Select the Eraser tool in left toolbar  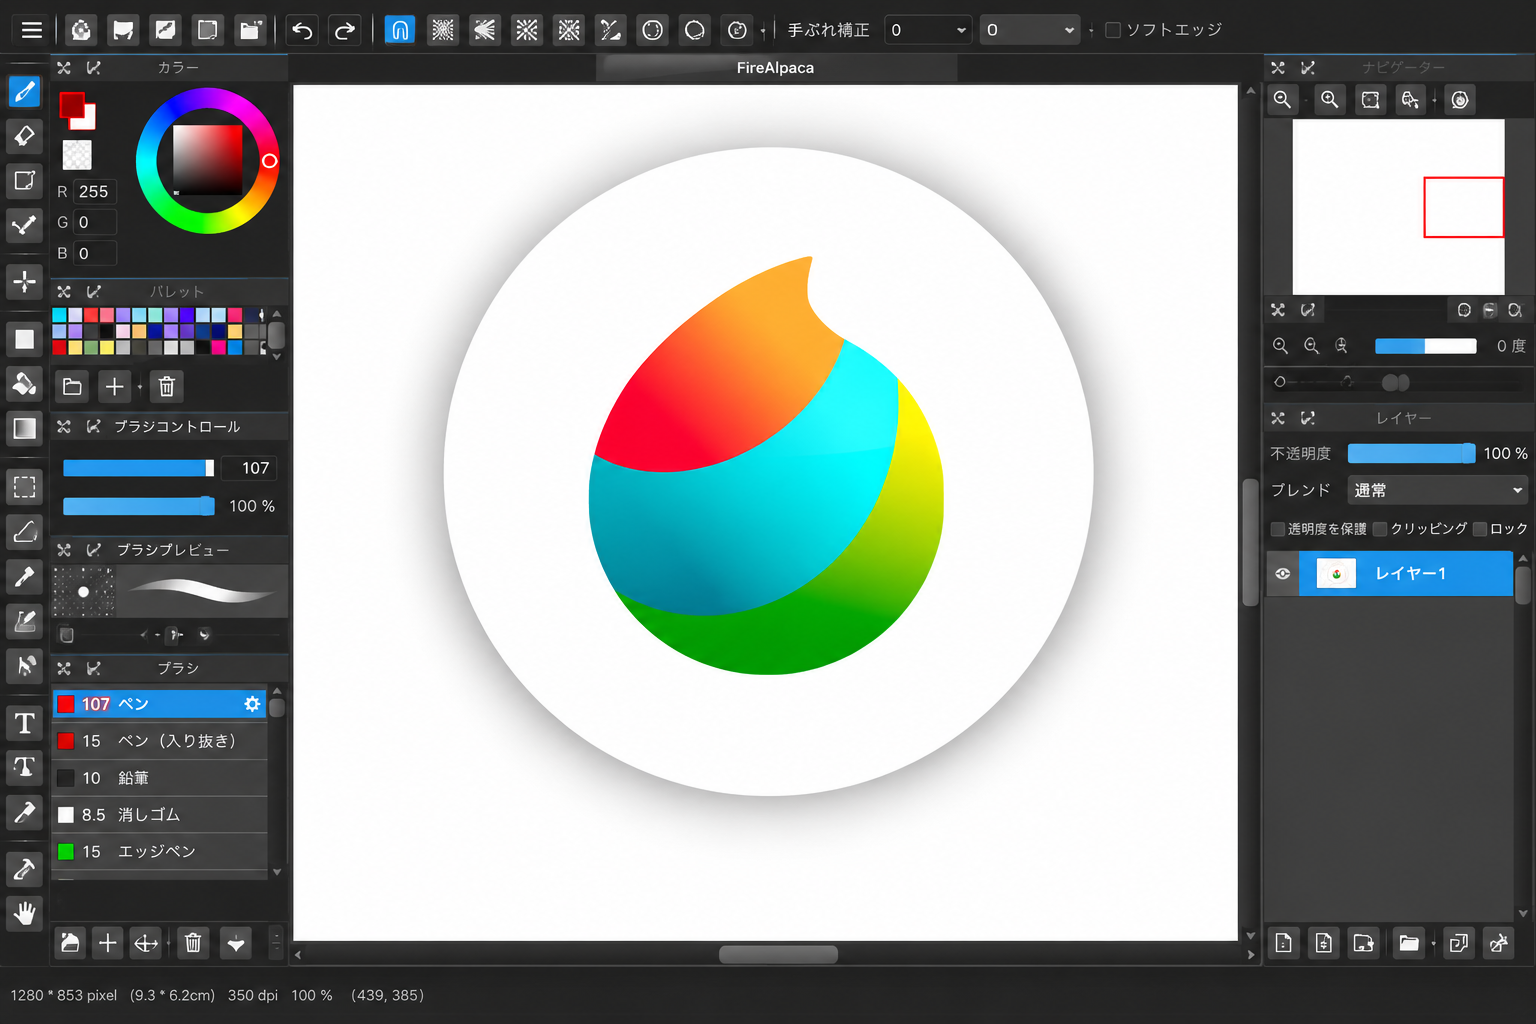click(24, 135)
